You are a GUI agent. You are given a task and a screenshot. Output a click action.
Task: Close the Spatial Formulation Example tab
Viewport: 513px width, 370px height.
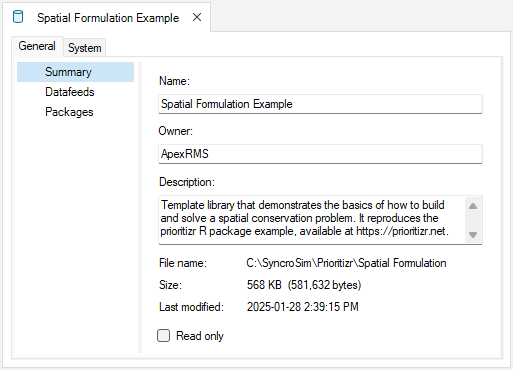(x=197, y=17)
